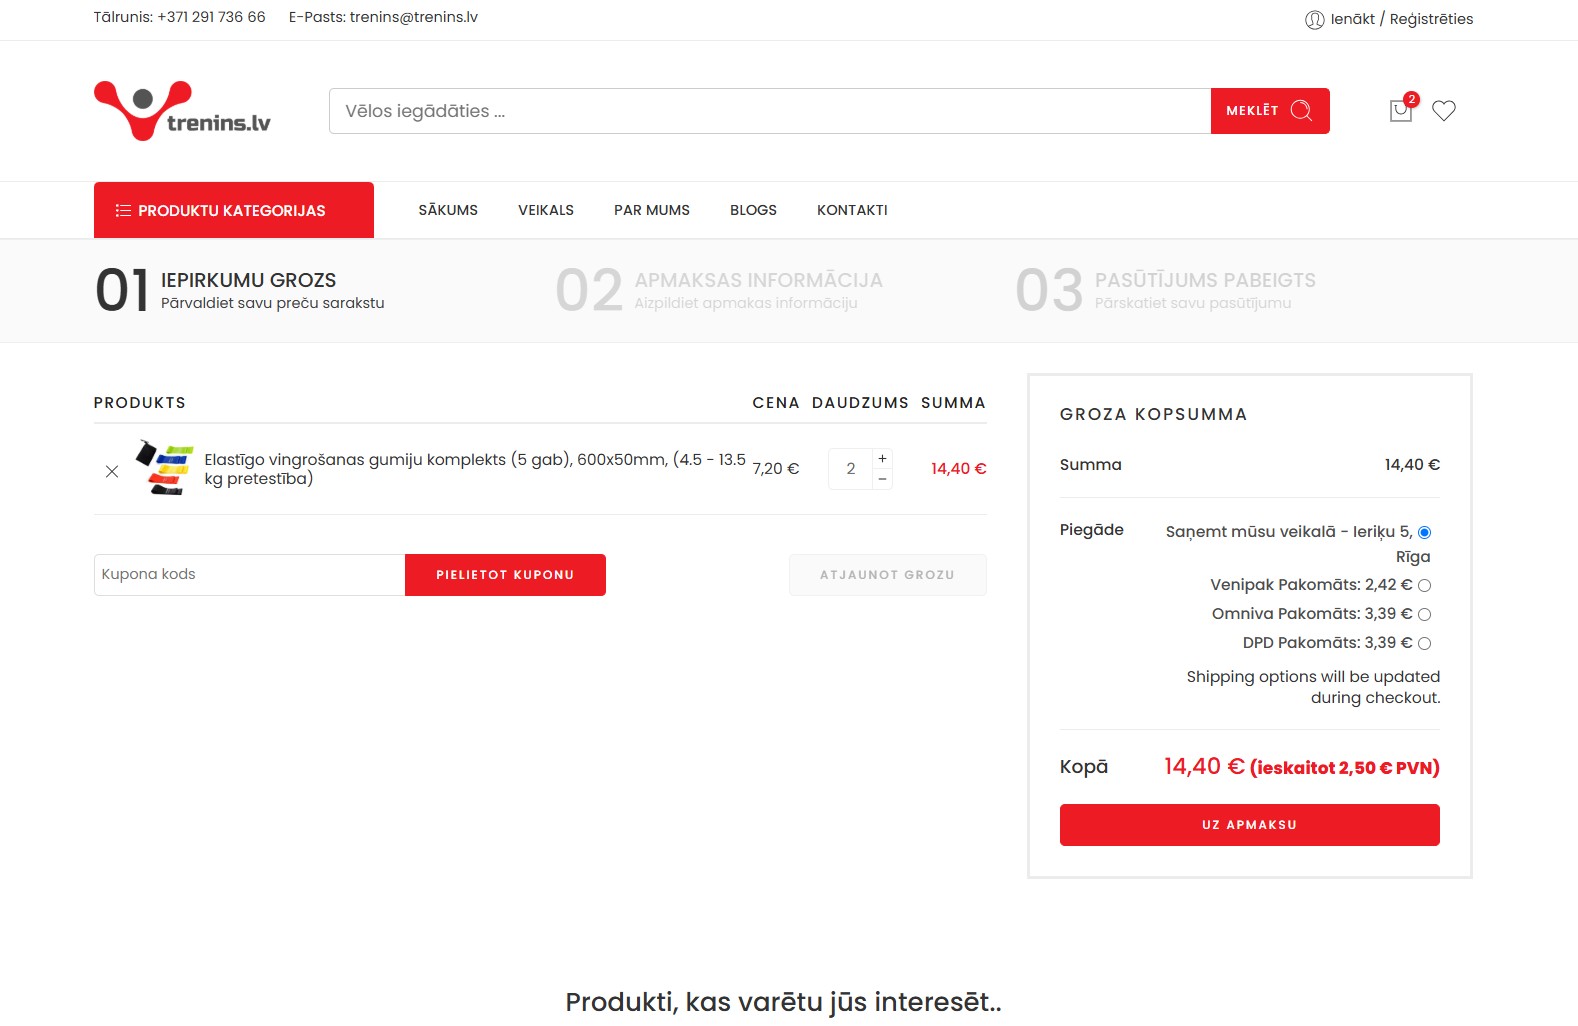Image resolution: width=1578 pixels, height=1026 pixels.
Task: Decrease product quantity with minus
Action: pyautogui.click(x=882, y=479)
